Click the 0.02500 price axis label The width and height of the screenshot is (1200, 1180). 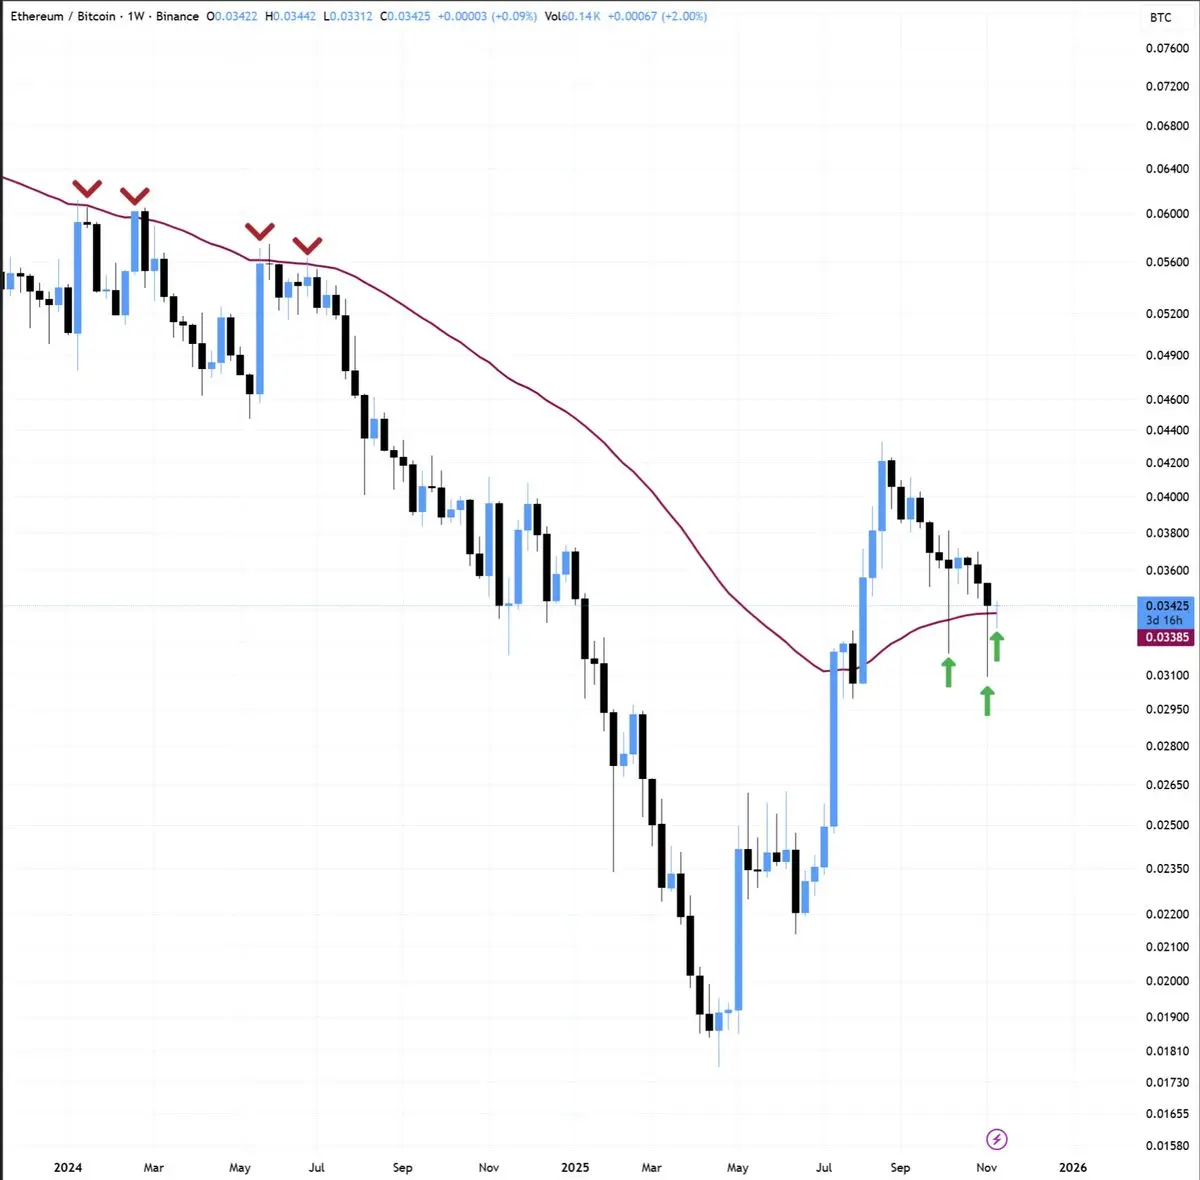pos(1167,826)
